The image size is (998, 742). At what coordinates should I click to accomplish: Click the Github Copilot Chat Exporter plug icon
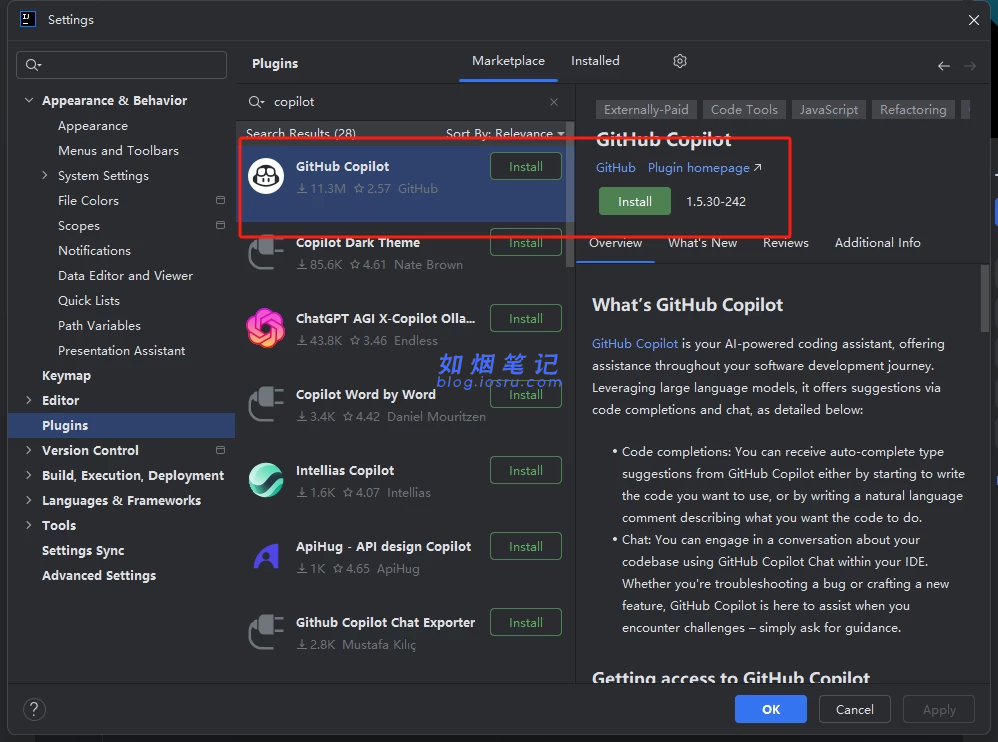tap(265, 631)
